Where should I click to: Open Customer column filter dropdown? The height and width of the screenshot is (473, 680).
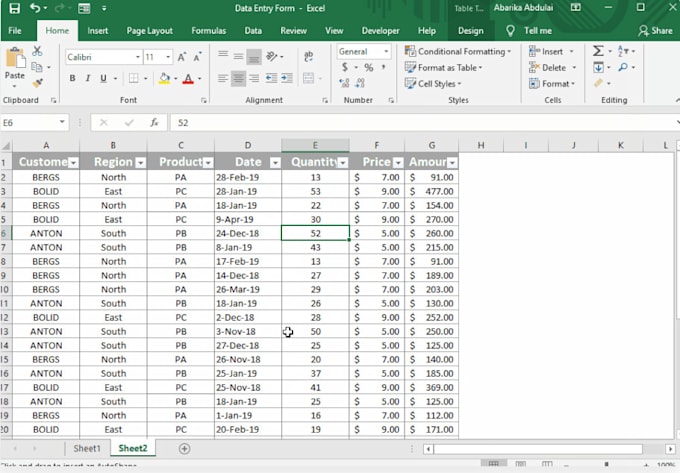click(73, 163)
